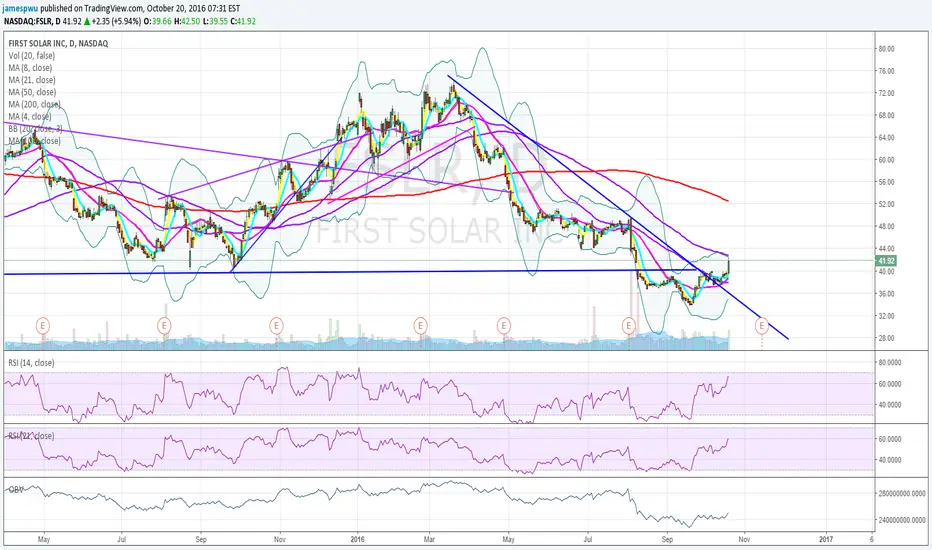Click the 2016 time axis label
This screenshot has width=932, height=550.
(x=358, y=539)
